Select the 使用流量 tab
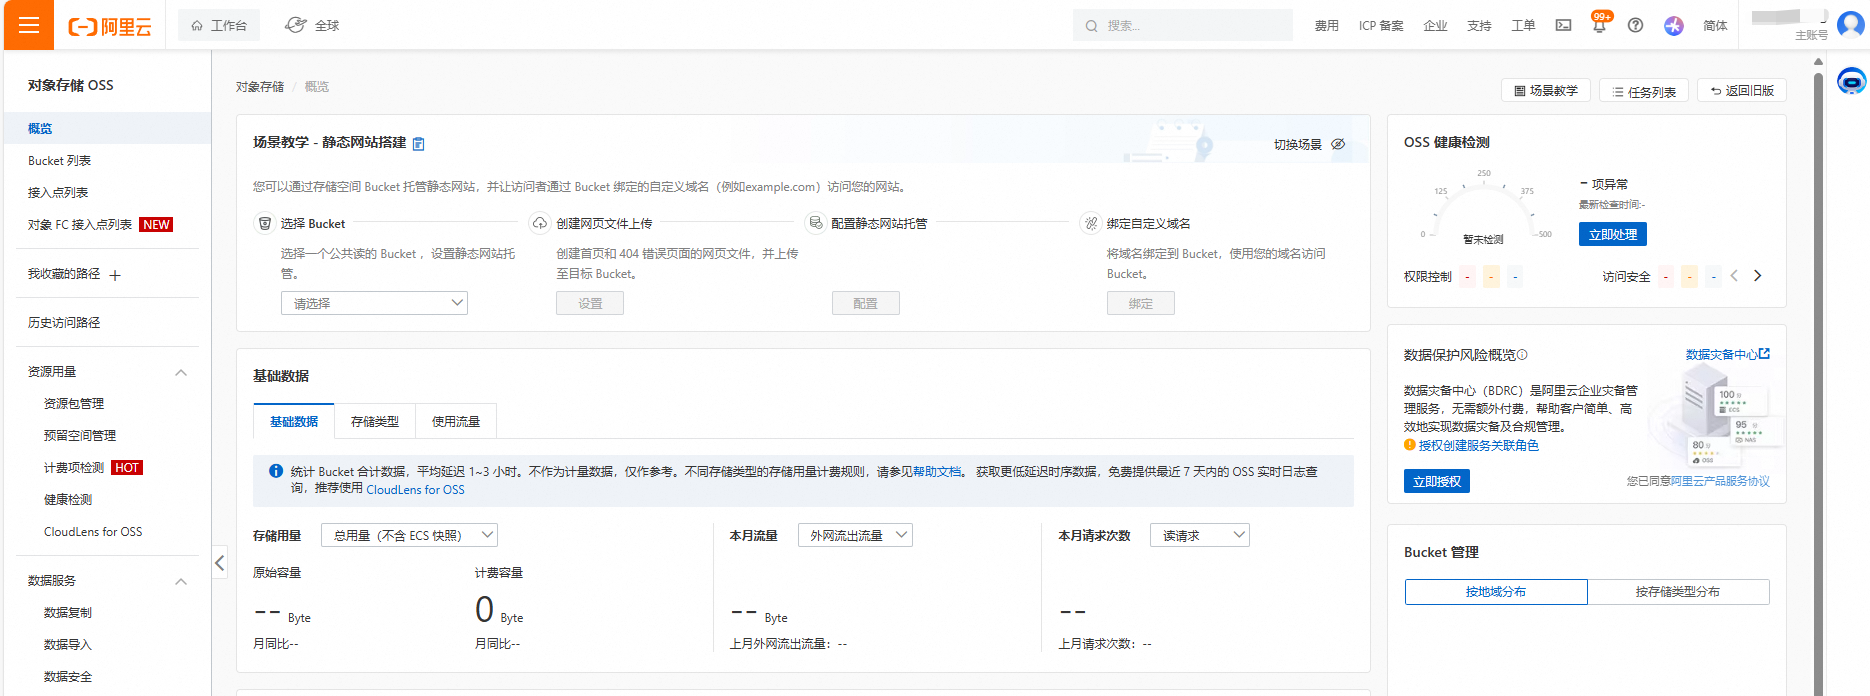 tap(456, 422)
